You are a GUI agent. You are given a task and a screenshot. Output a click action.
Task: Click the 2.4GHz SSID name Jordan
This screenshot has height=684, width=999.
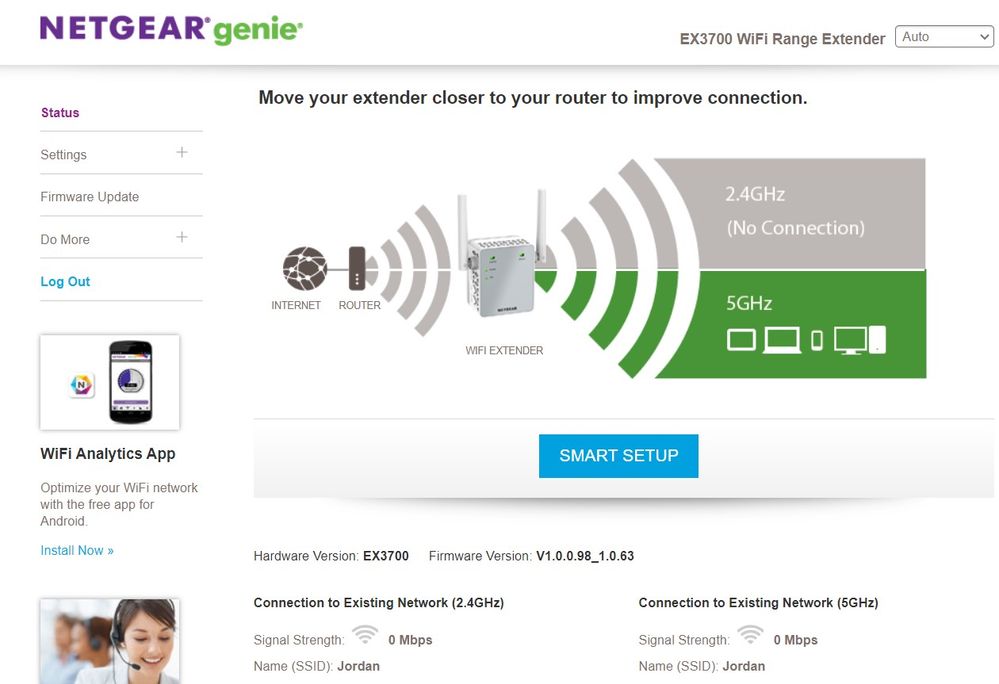coord(358,666)
